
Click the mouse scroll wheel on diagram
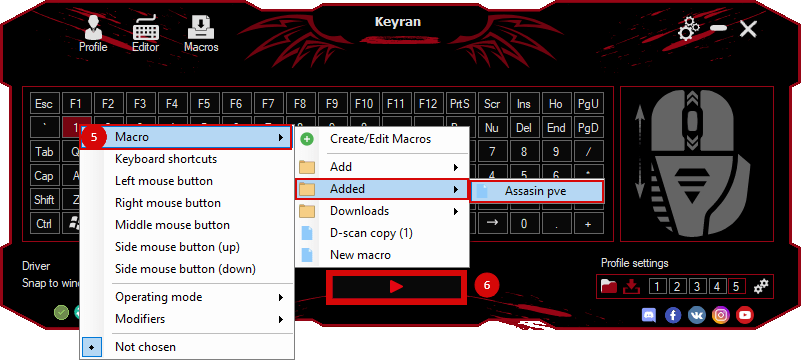pos(691,120)
